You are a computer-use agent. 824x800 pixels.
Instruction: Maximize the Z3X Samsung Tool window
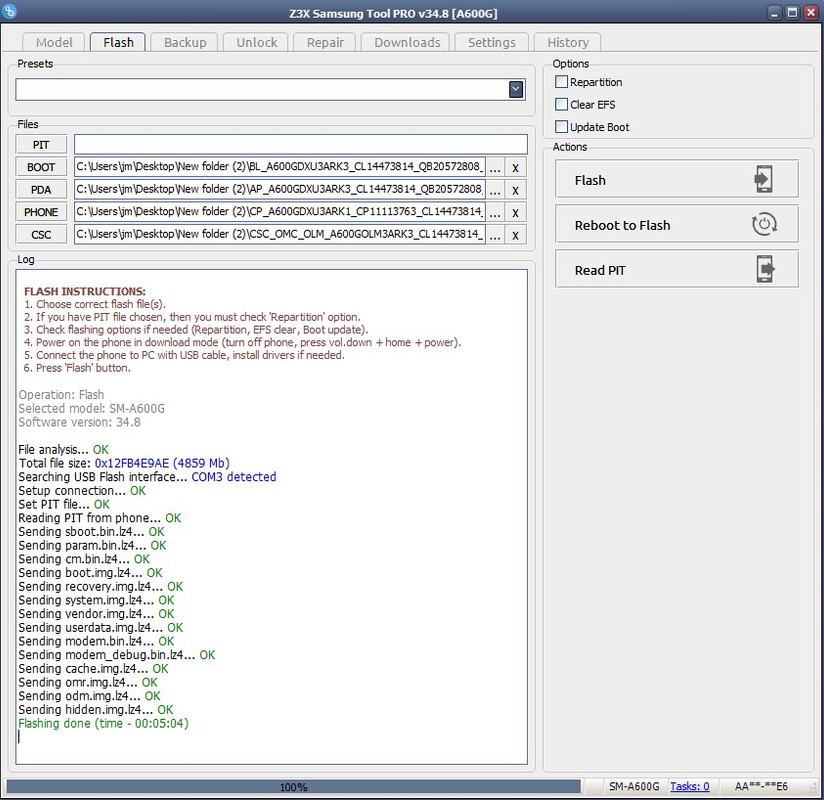(792, 13)
